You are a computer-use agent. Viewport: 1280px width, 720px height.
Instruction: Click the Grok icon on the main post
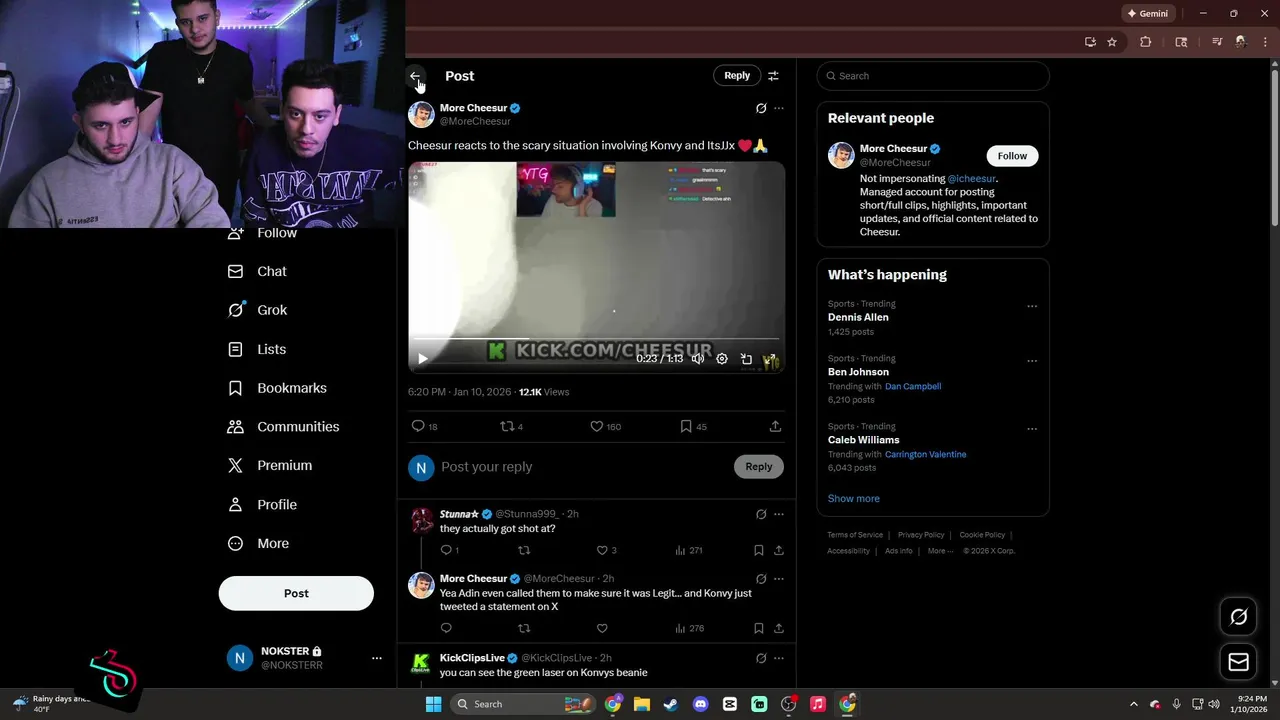click(x=761, y=108)
